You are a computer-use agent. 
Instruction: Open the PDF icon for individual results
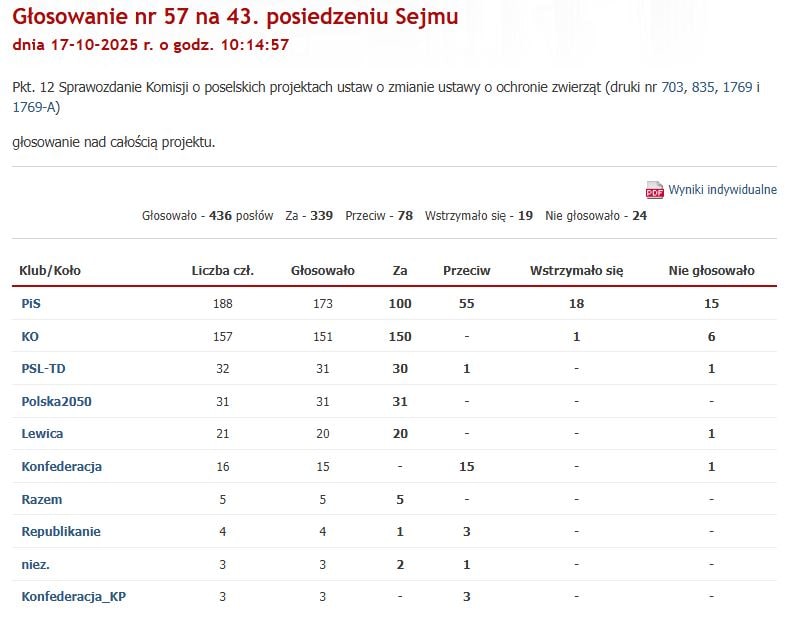tap(654, 190)
